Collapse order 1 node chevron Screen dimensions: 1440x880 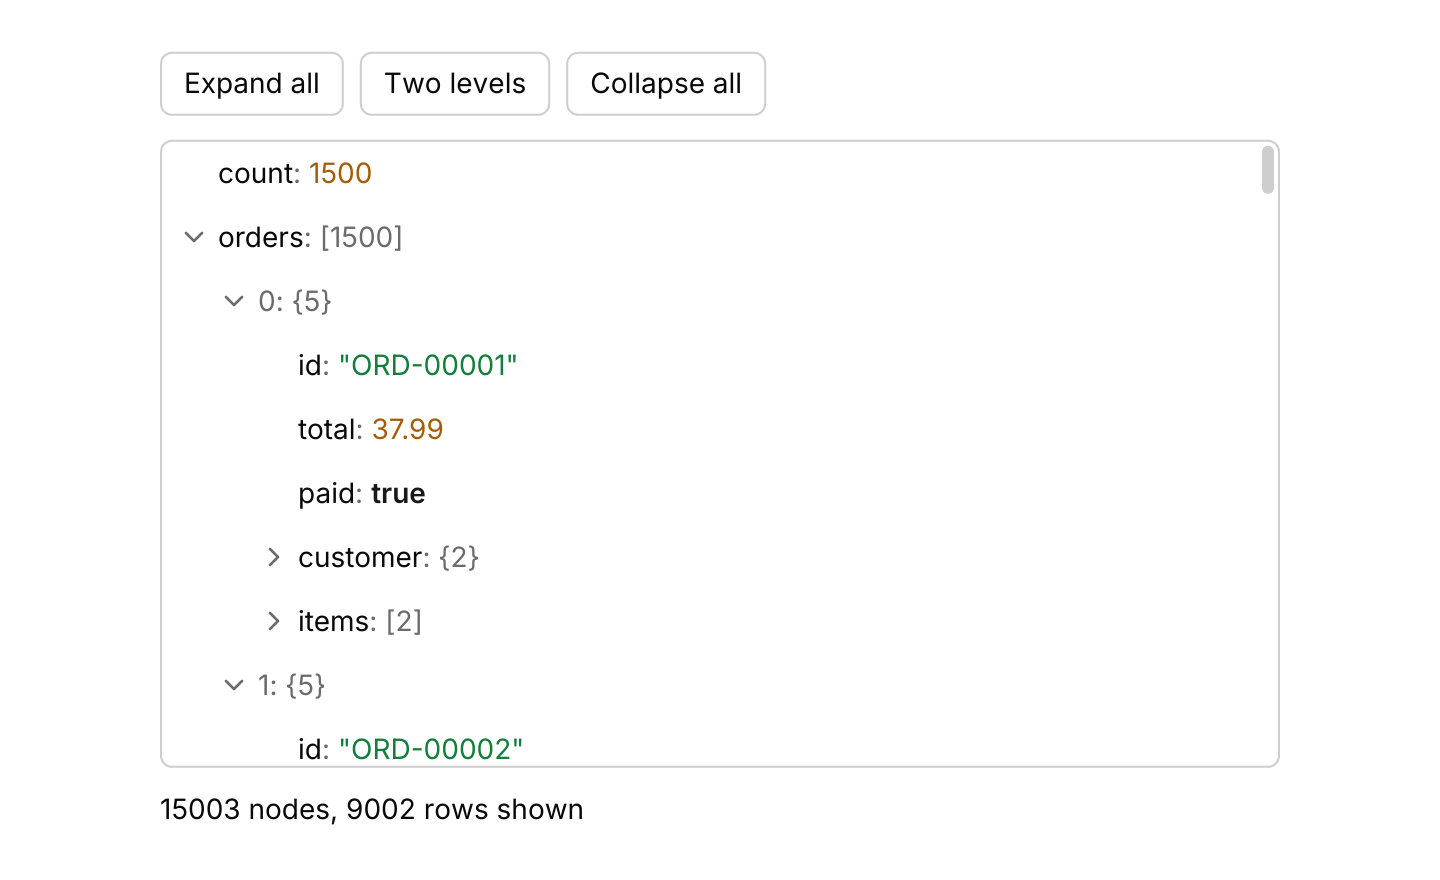pyautogui.click(x=234, y=685)
